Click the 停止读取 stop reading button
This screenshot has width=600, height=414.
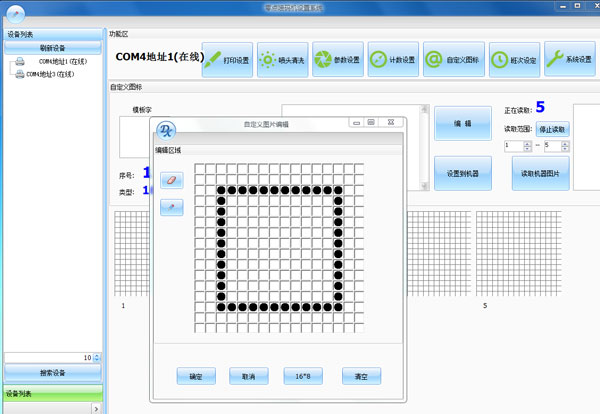(x=553, y=129)
